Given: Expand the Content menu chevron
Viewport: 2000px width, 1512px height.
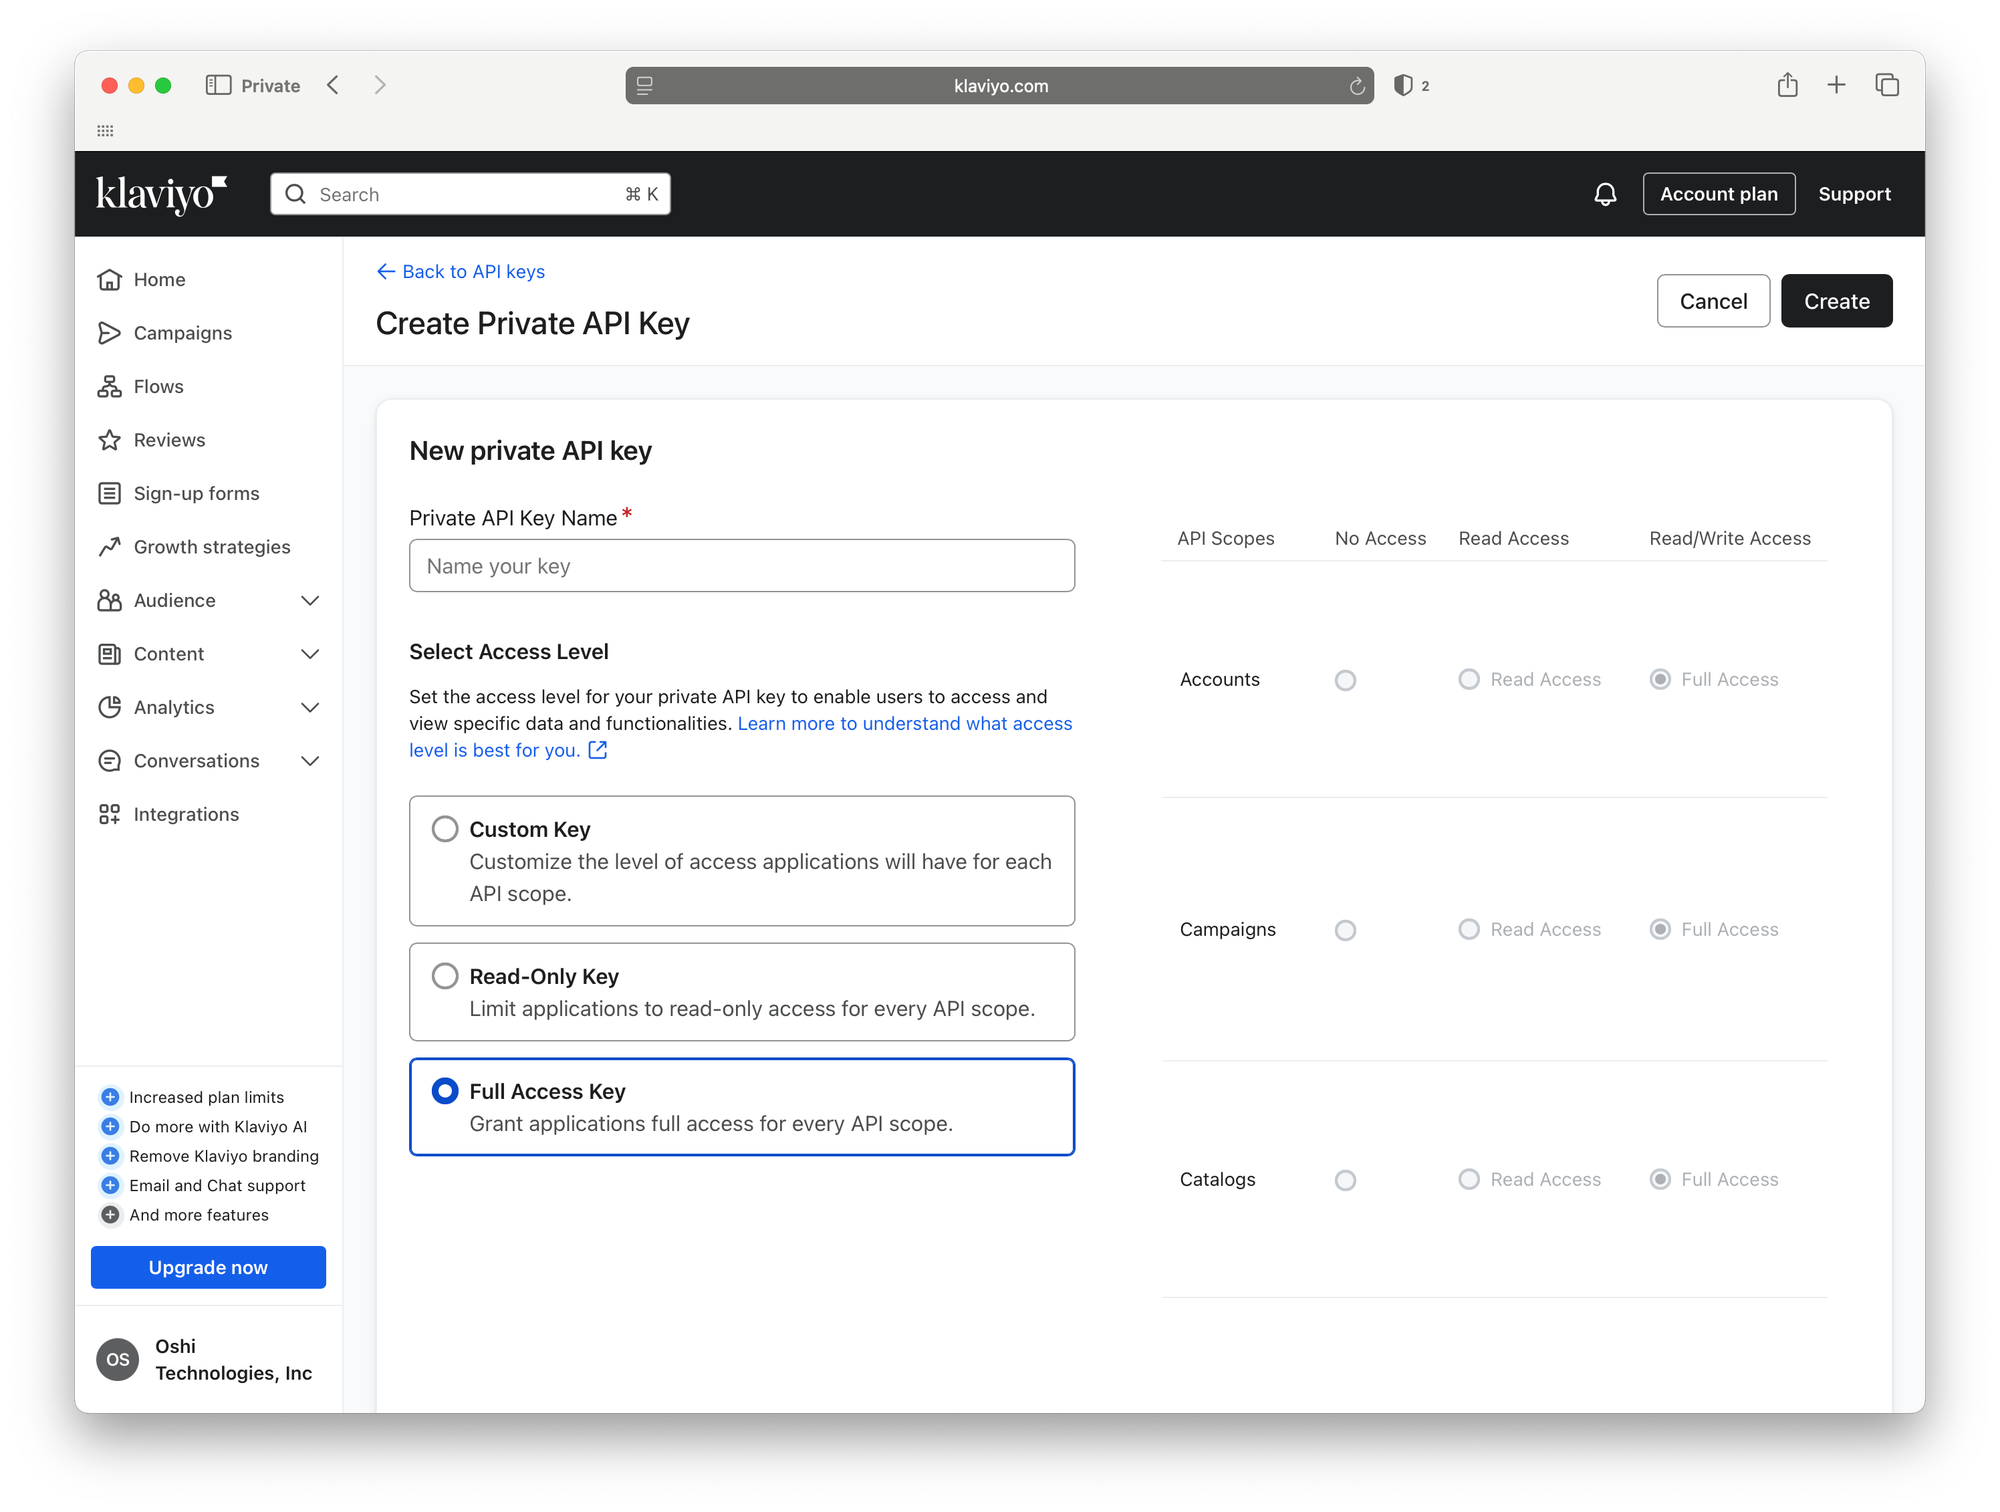Looking at the screenshot, I should pyautogui.click(x=310, y=654).
